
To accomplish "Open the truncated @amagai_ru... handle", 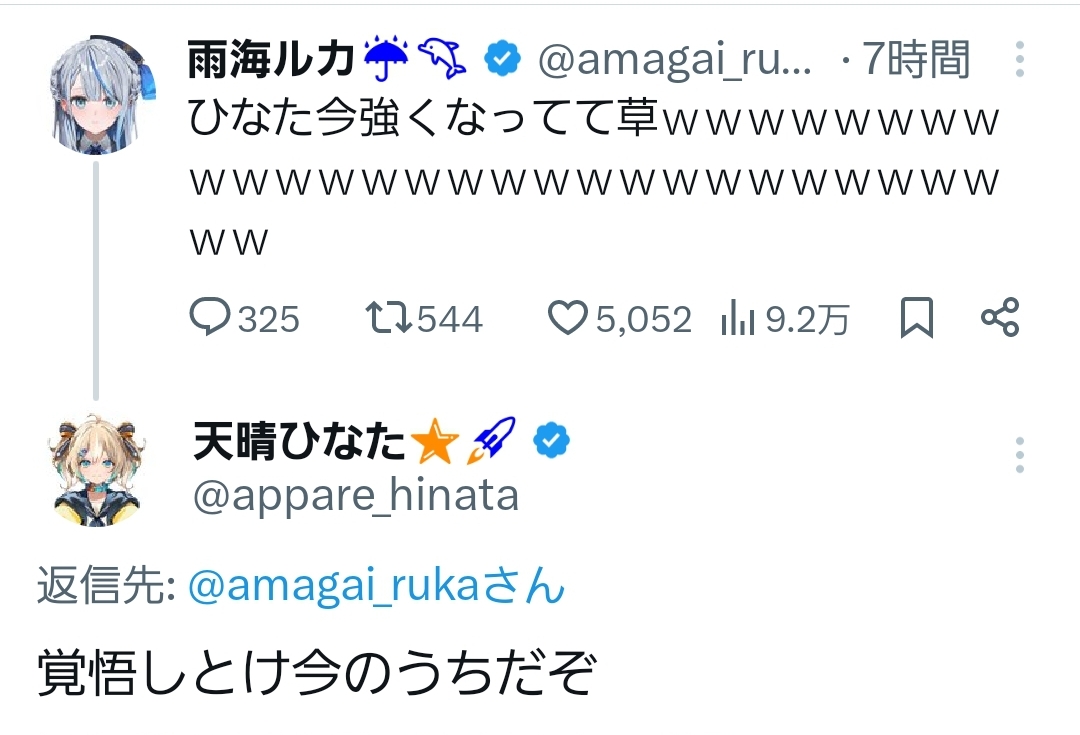I will point(675,61).
